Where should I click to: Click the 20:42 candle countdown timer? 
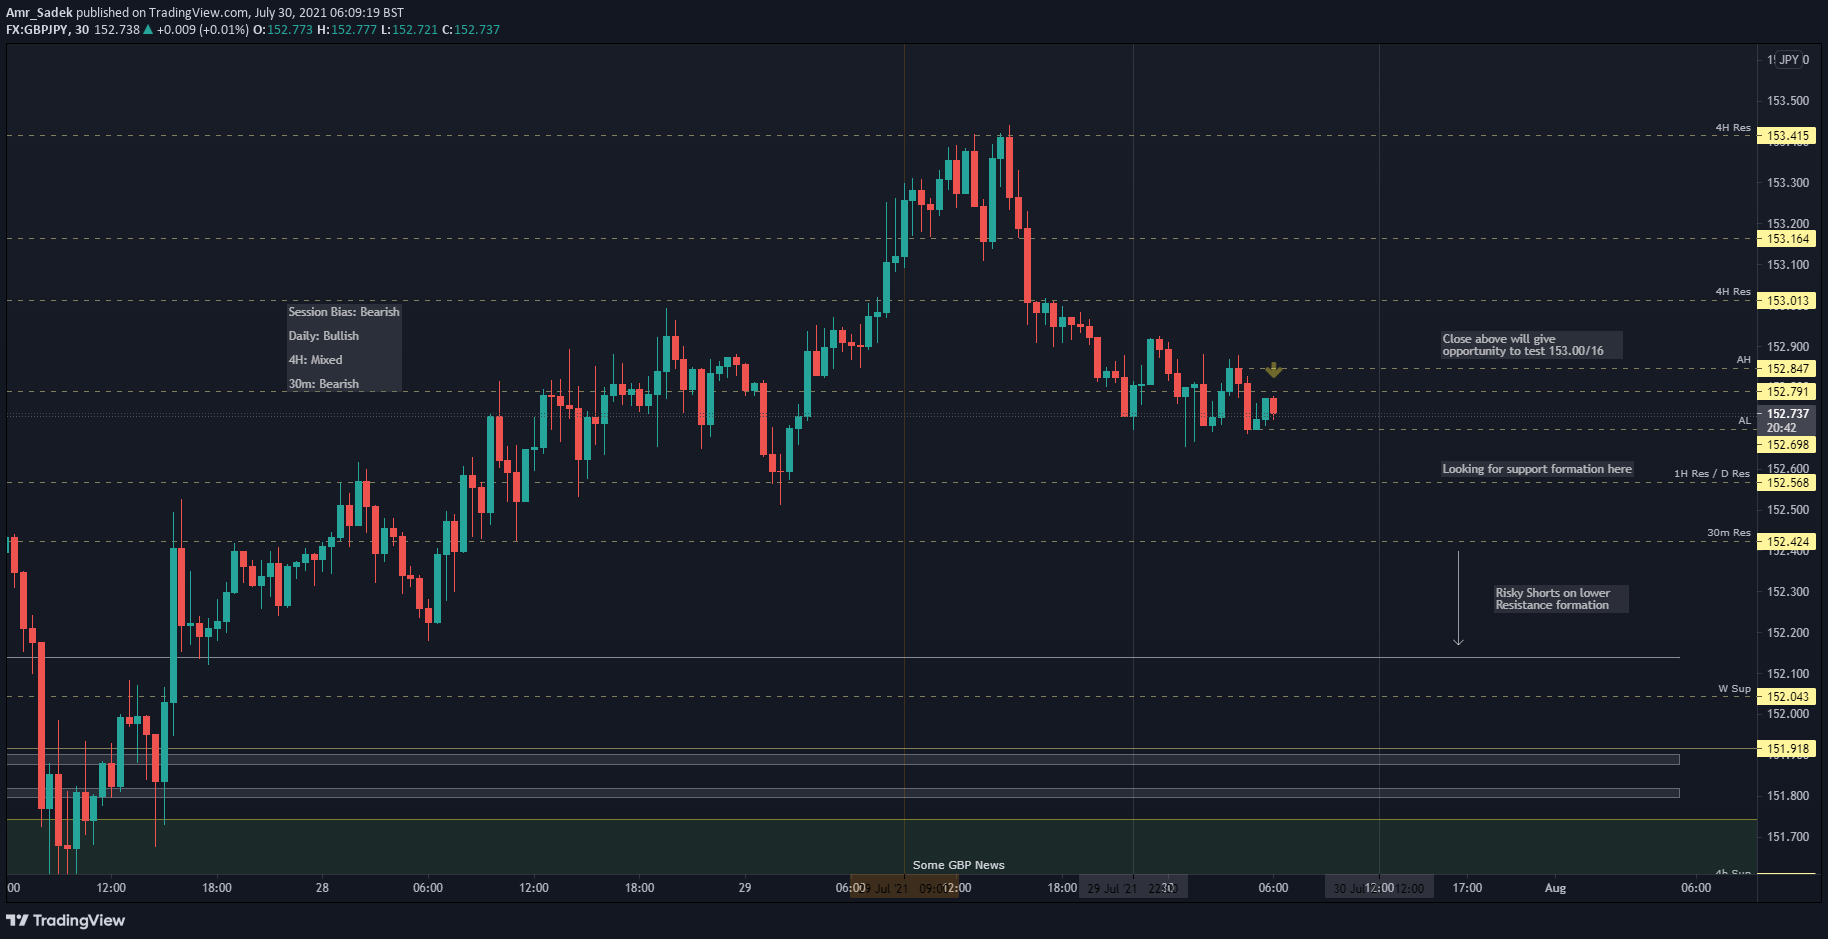coord(1781,428)
